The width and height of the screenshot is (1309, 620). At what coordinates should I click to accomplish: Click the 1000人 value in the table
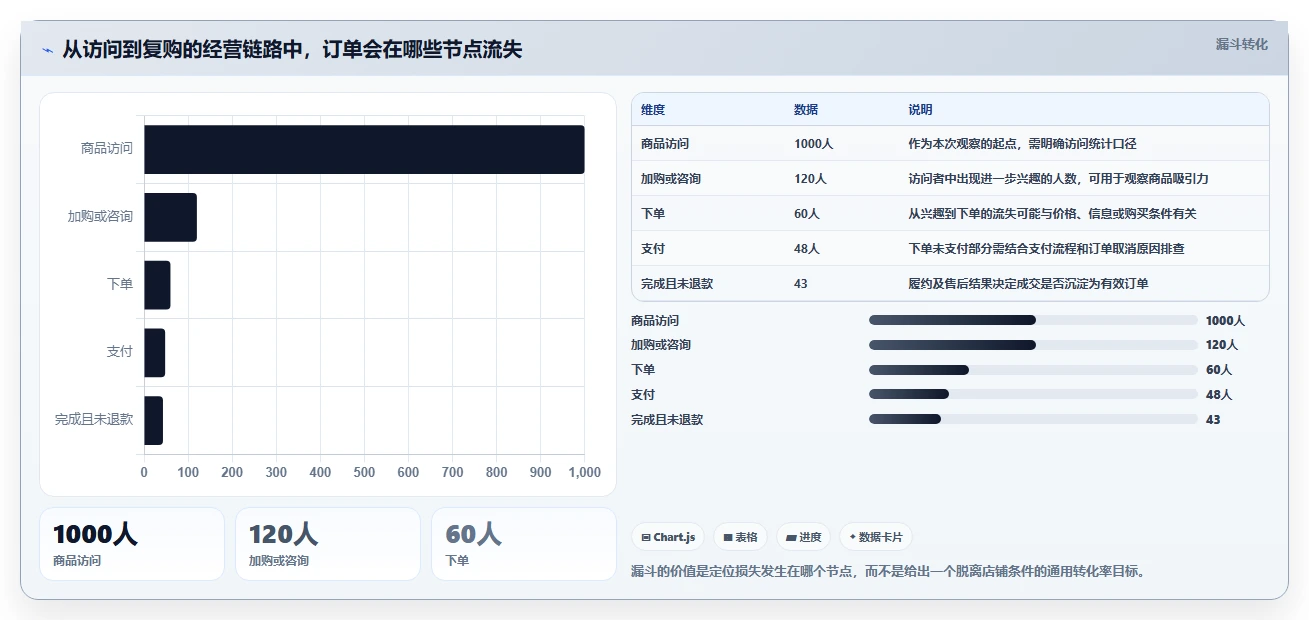click(x=813, y=144)
